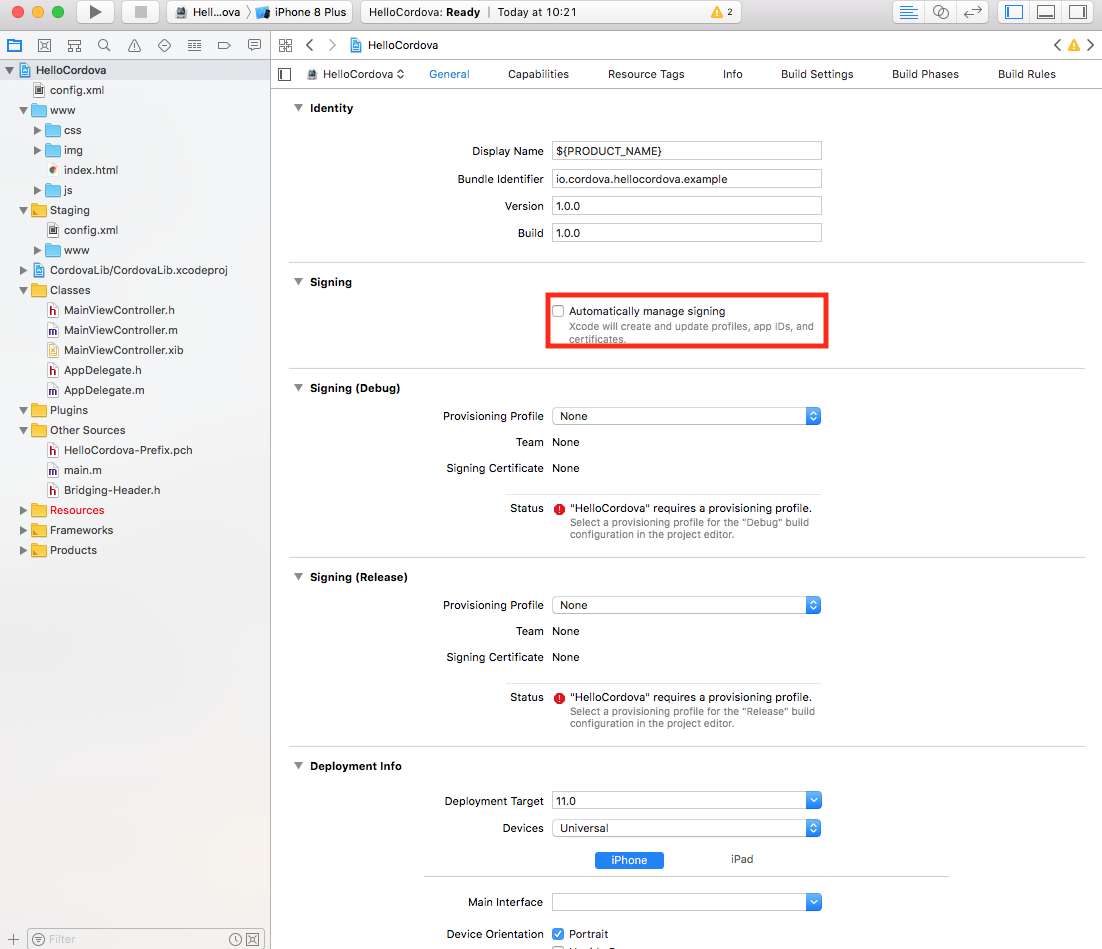Collapse the Deployment Info section
This screenshot has width=1102, height=949.
pyautogui.click(x=298, y=766)
